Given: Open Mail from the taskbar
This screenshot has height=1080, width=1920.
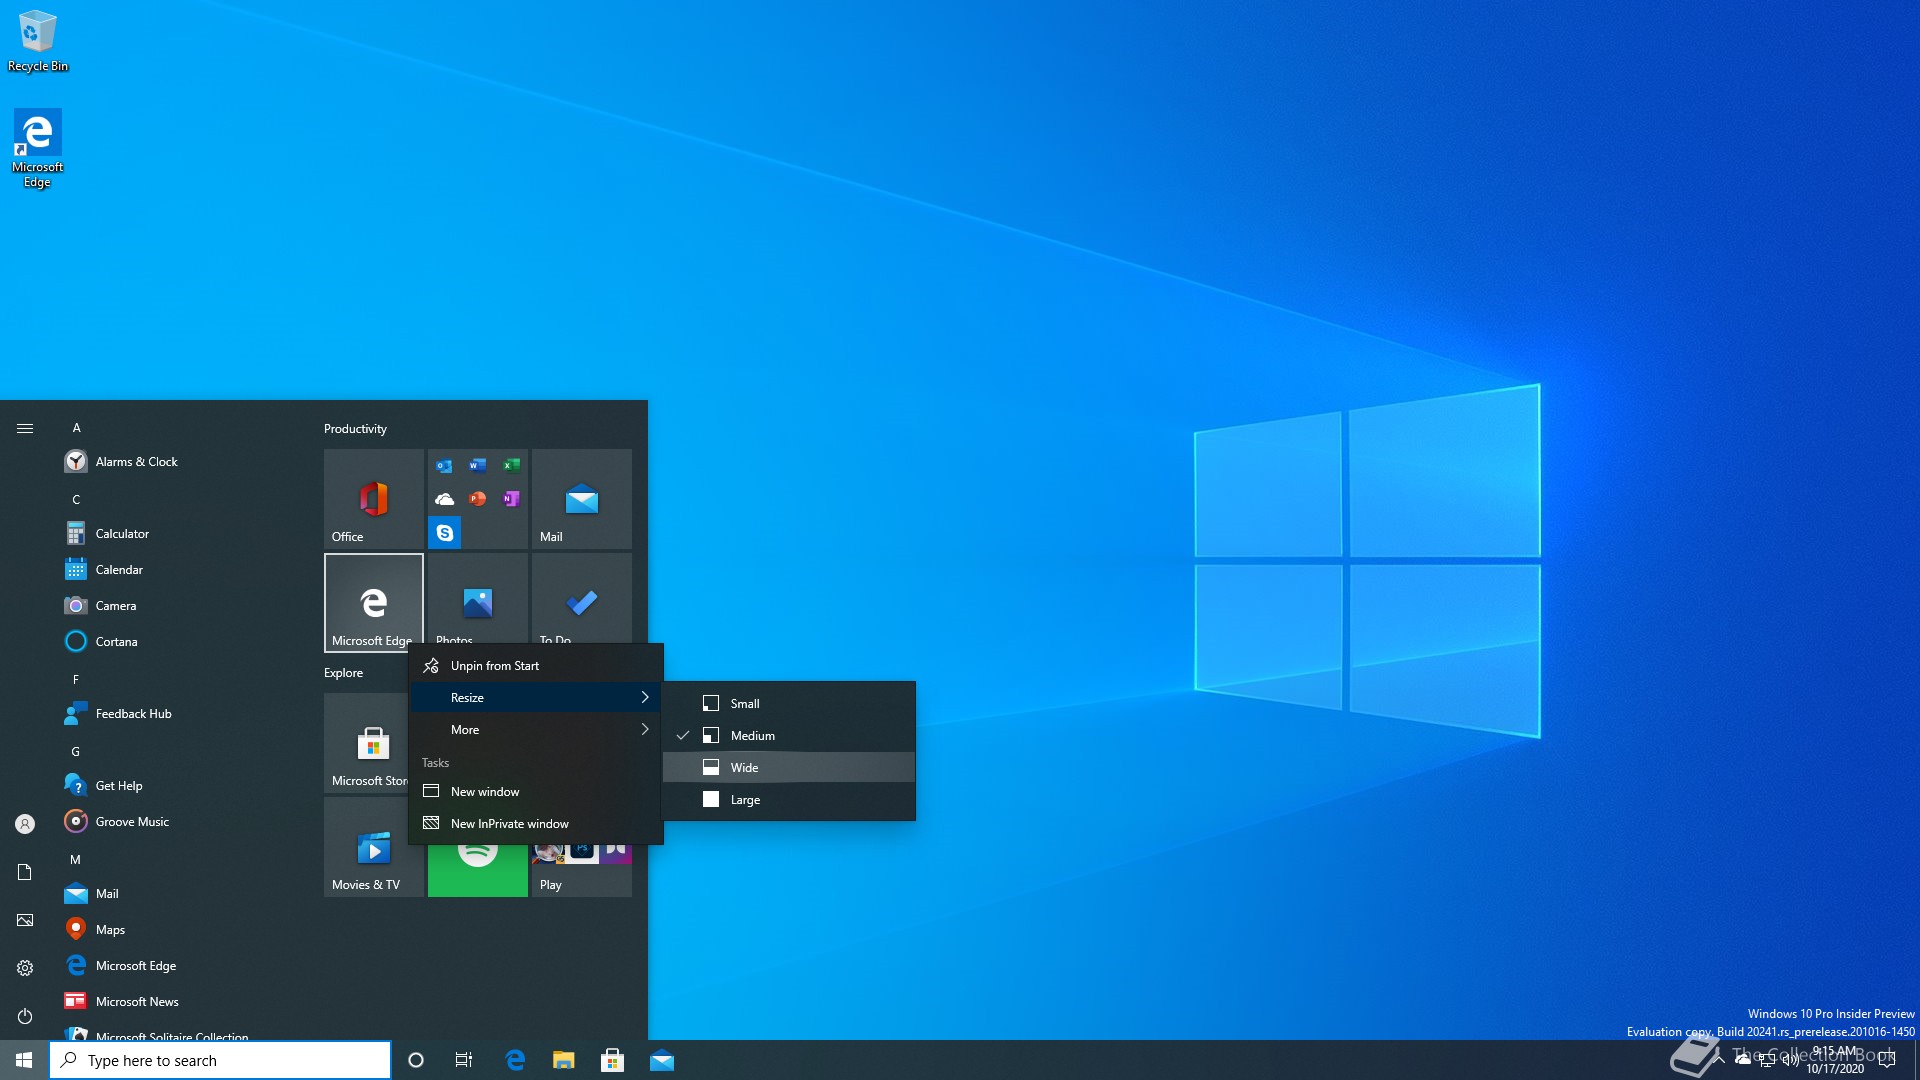Looking at the screenshot, I should 662,1060.
